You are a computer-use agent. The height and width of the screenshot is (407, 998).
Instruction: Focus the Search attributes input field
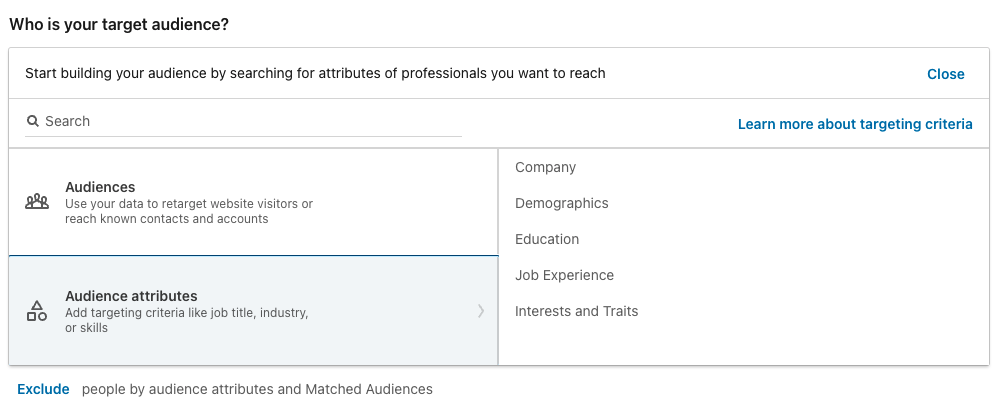click(x=250, y=121)
